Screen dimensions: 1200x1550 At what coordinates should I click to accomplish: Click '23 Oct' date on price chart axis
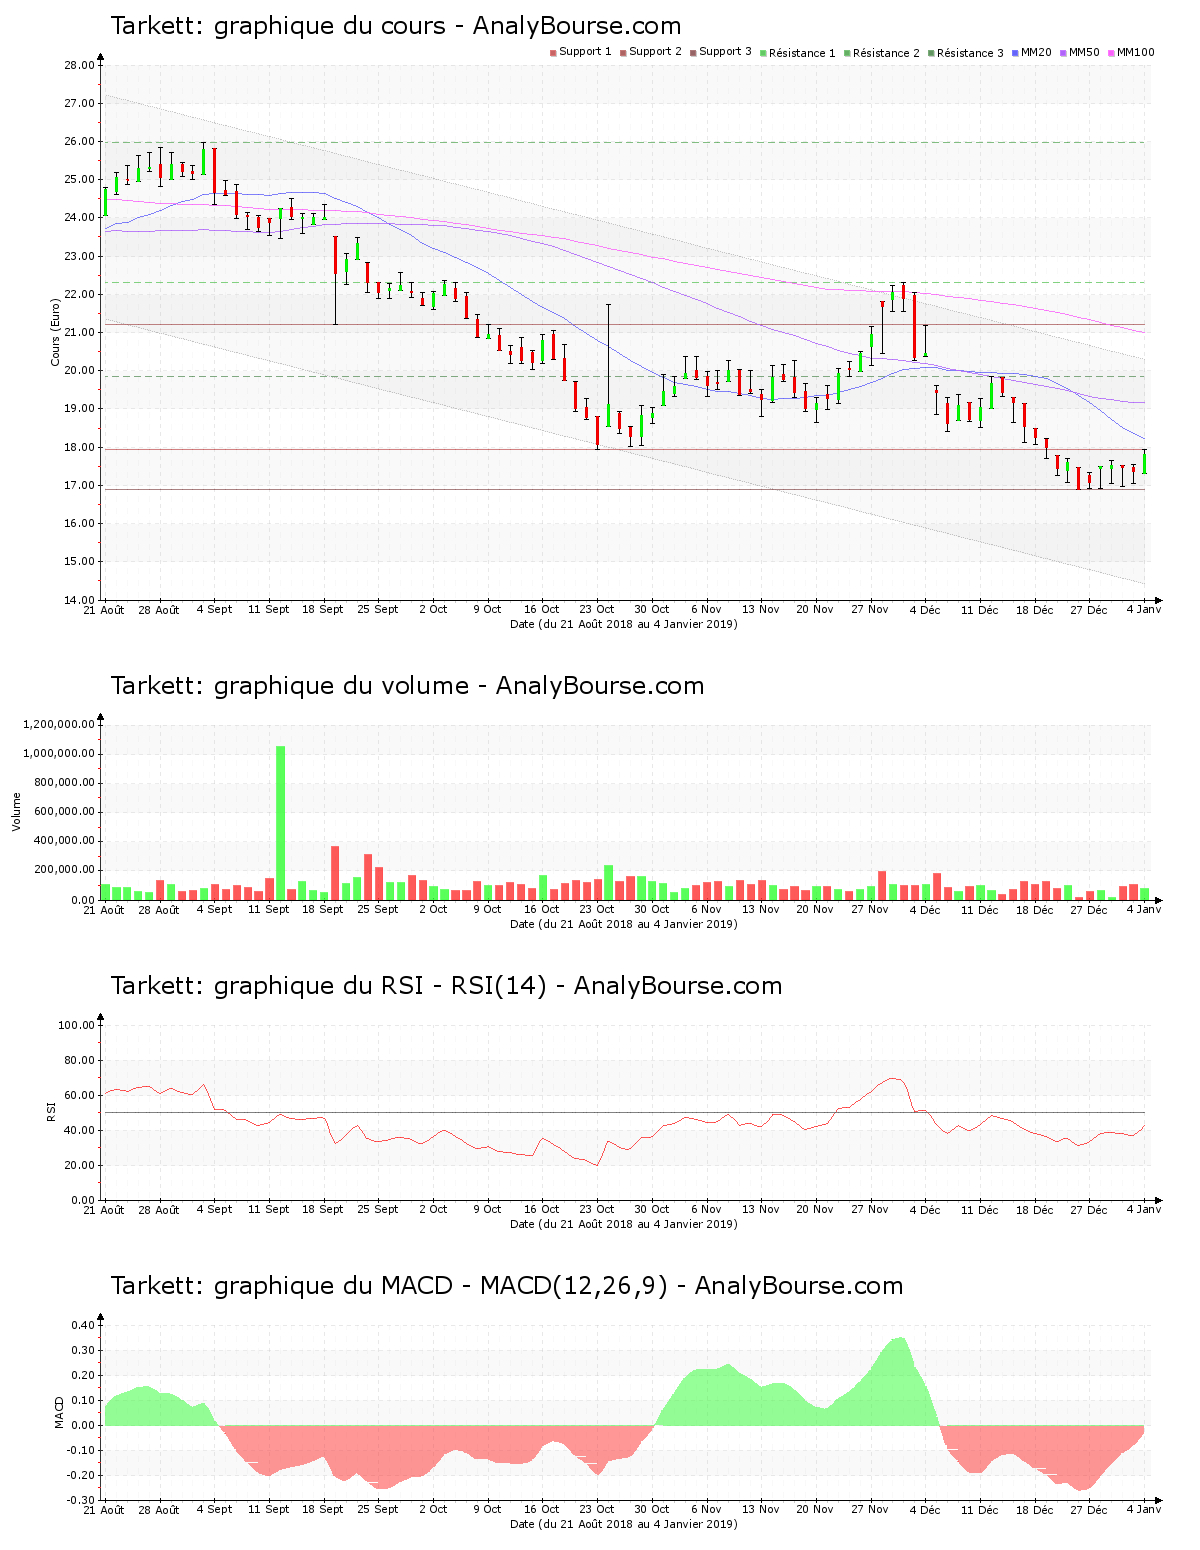(x=597, y=609)
